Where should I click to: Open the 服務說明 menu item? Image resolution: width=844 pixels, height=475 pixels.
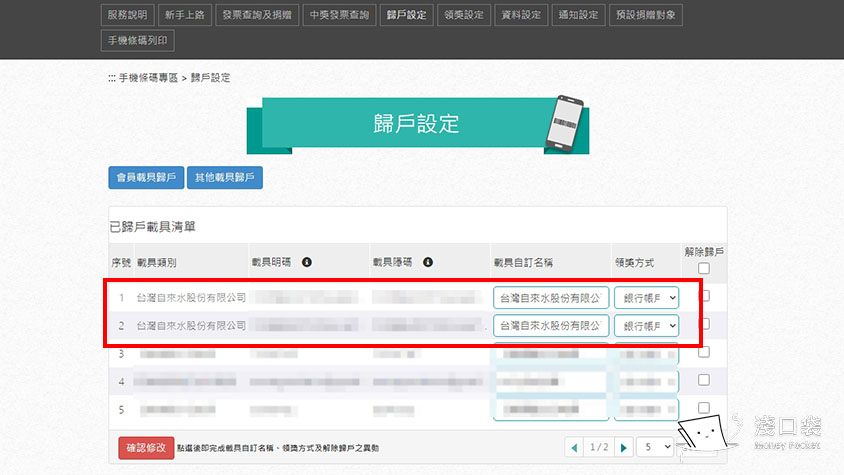click(x=127, y=15)
